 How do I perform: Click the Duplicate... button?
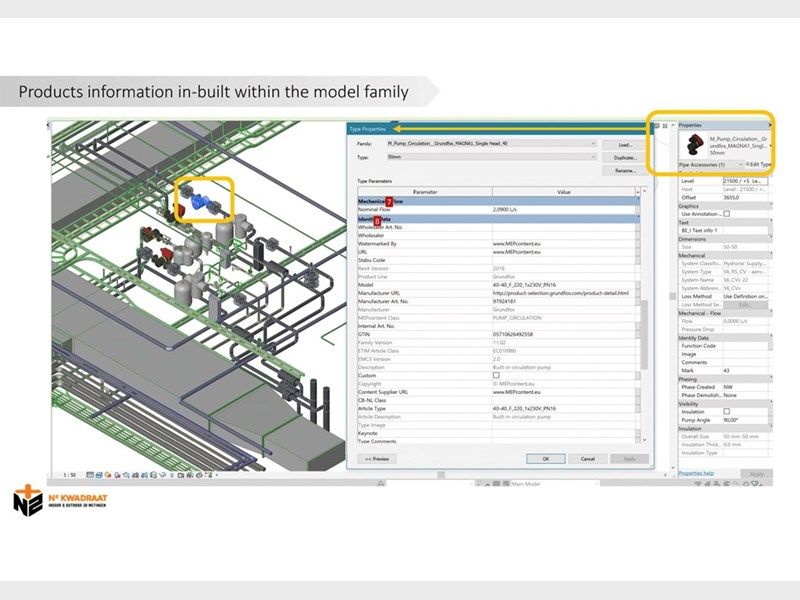(625, 157)
